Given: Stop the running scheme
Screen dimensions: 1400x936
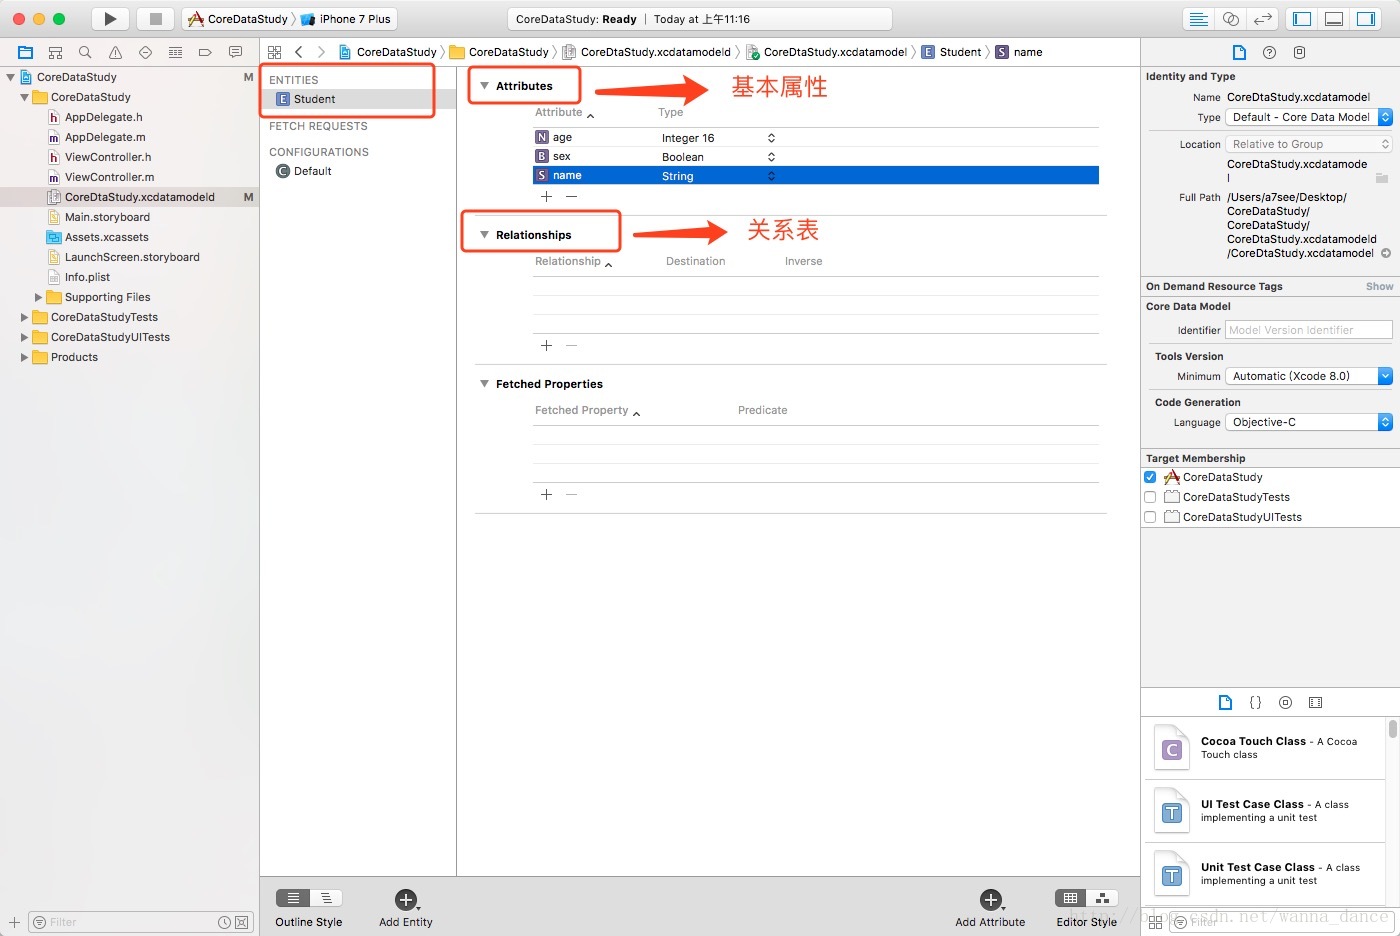Looking at the screenshot, I should coord(155,19).
